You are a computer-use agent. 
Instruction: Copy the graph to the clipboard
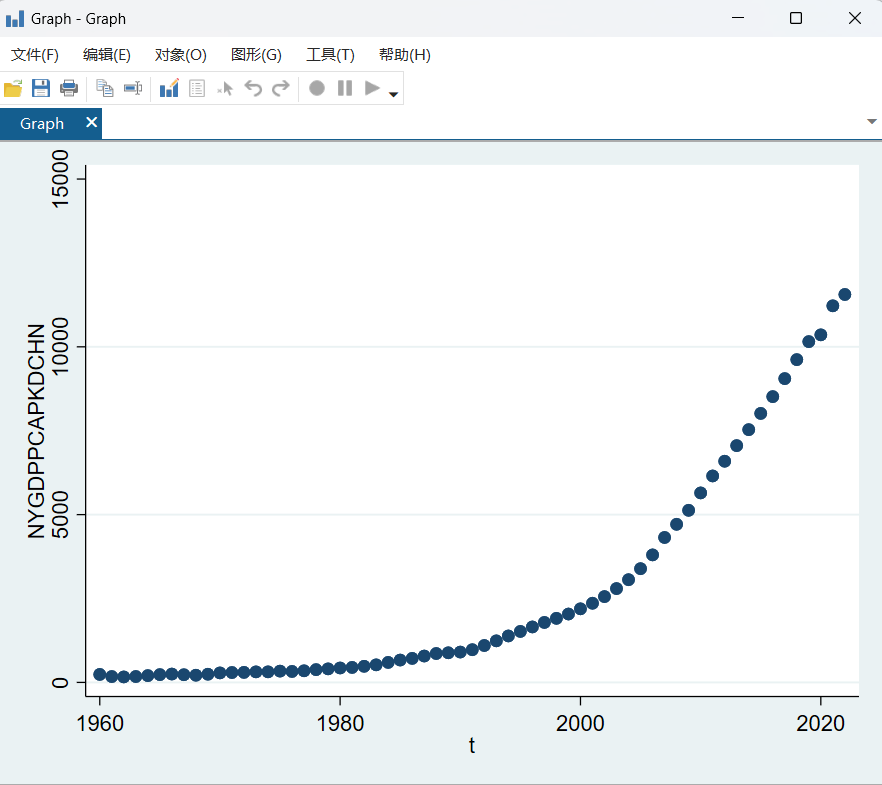point(104,88)
